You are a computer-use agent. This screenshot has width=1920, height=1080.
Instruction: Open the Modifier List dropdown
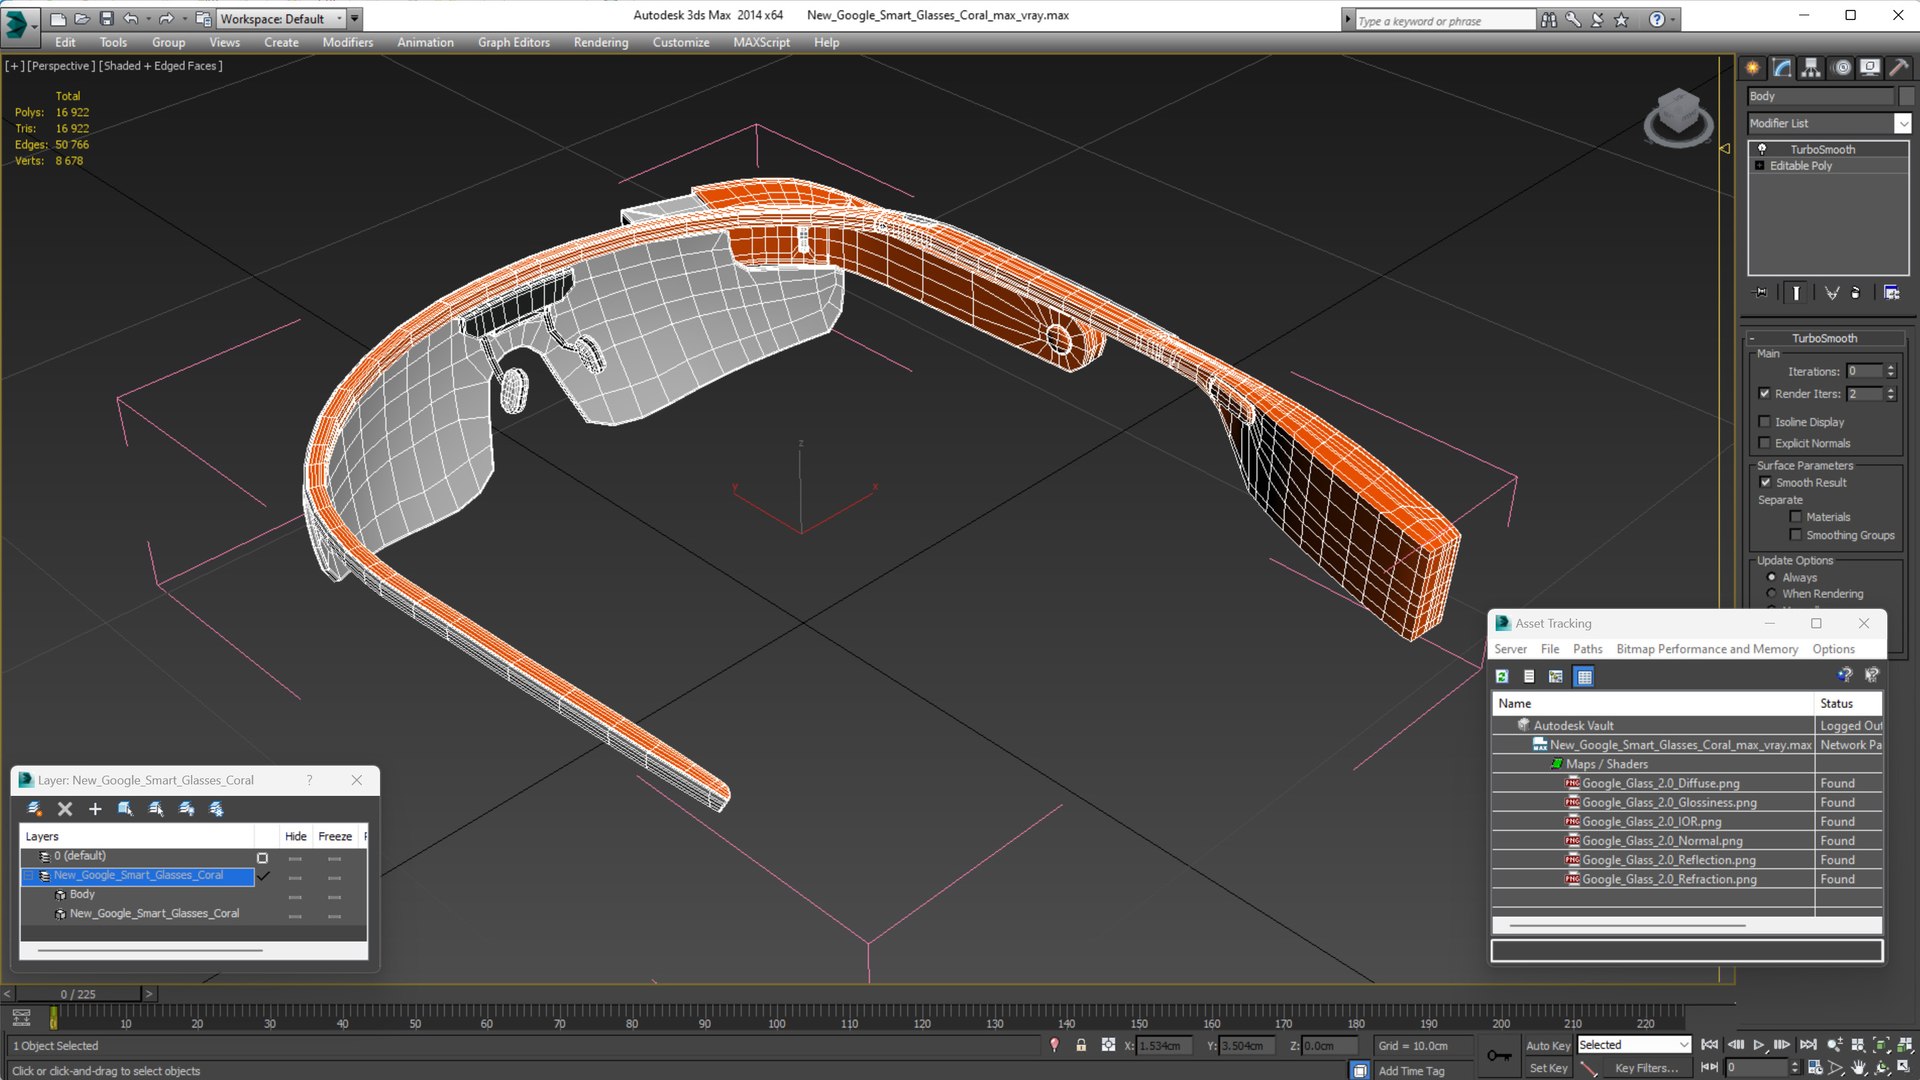pos(1902,123)
